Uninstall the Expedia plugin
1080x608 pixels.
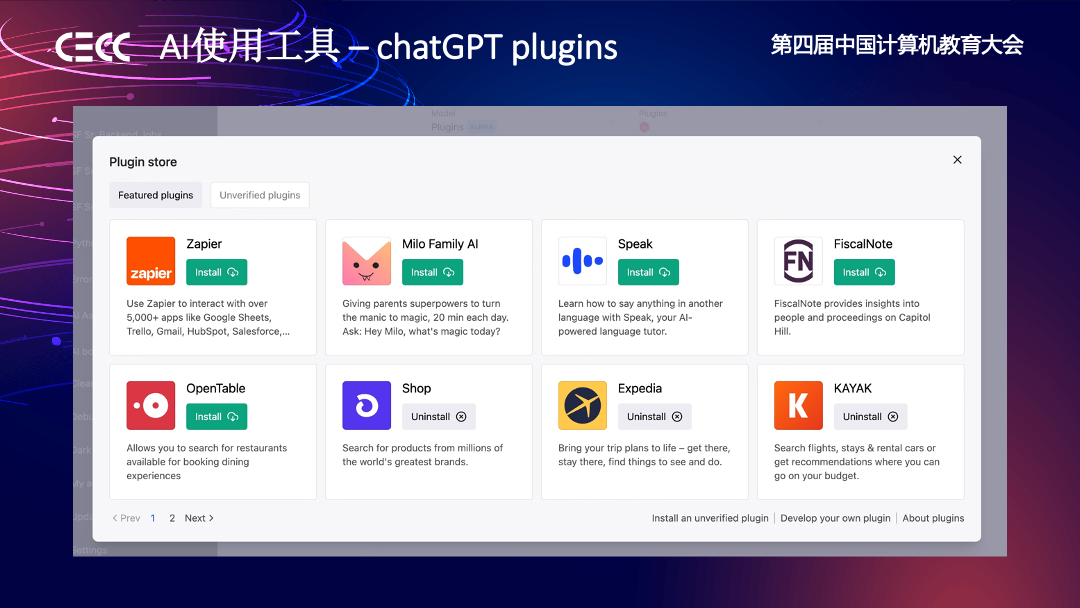654,417
